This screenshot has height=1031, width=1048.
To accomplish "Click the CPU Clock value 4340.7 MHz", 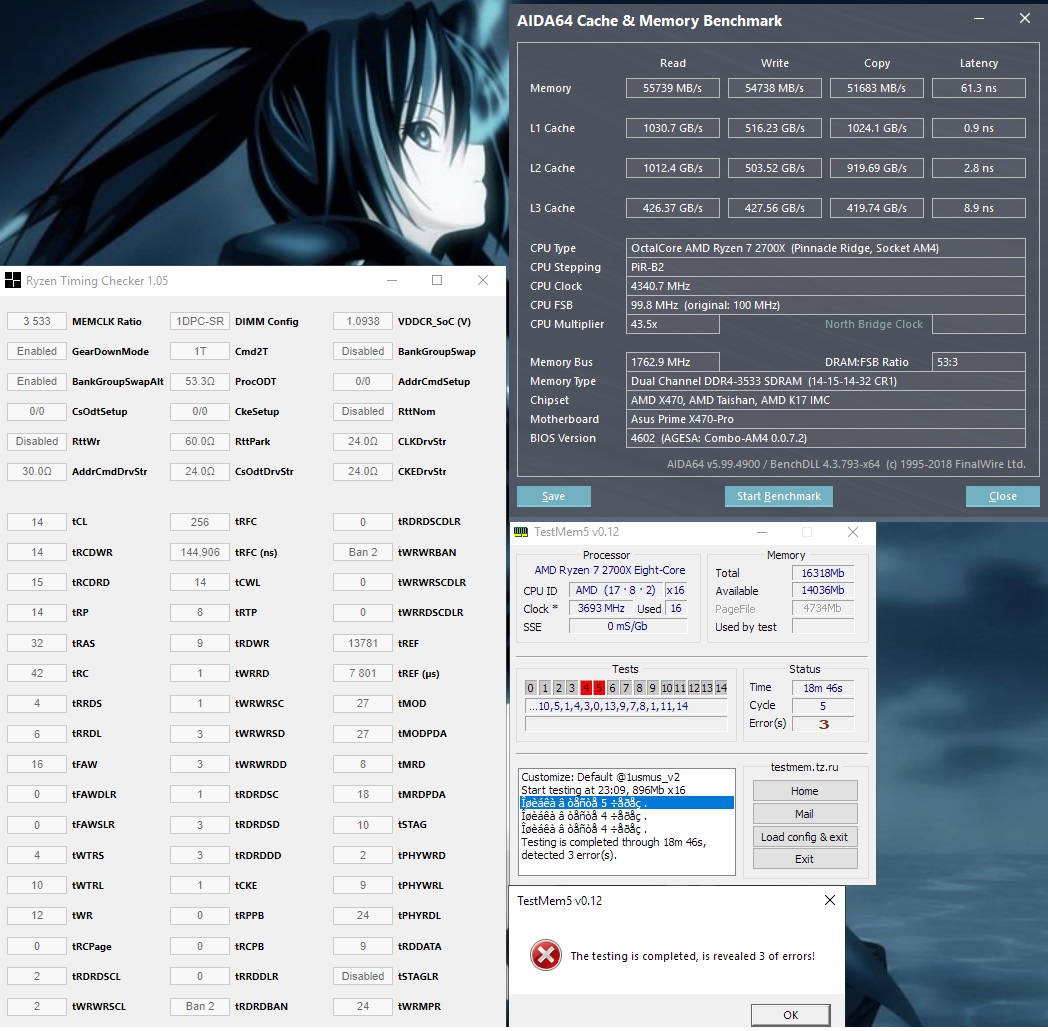I will [x=825, y=286].
